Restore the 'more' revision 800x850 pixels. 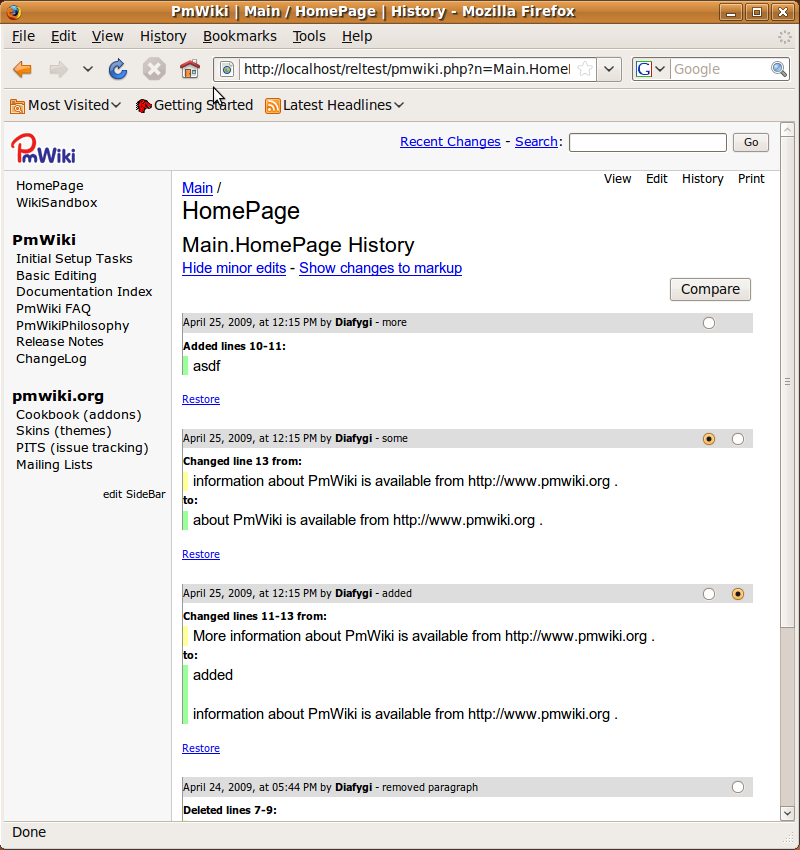pyautogui.click(x=201, y=399)
